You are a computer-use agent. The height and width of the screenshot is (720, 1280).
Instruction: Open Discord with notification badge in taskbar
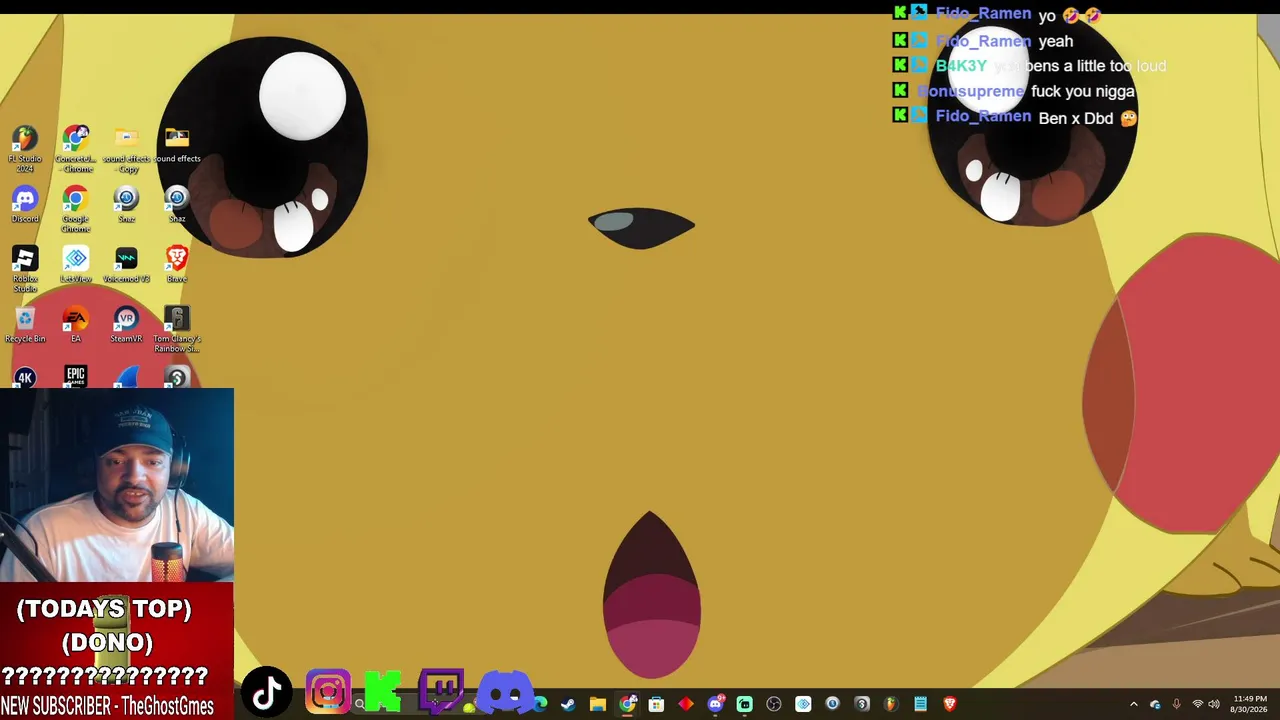click(x=716, y=704)
